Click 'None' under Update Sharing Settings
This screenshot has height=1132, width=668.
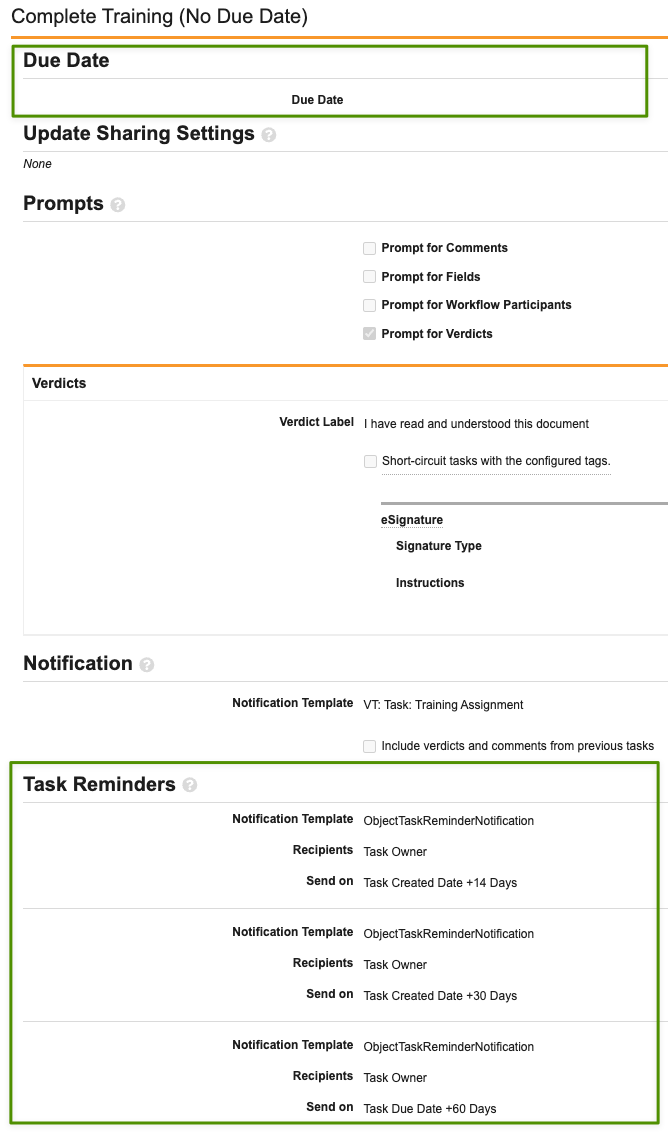(x=38, y=164)
